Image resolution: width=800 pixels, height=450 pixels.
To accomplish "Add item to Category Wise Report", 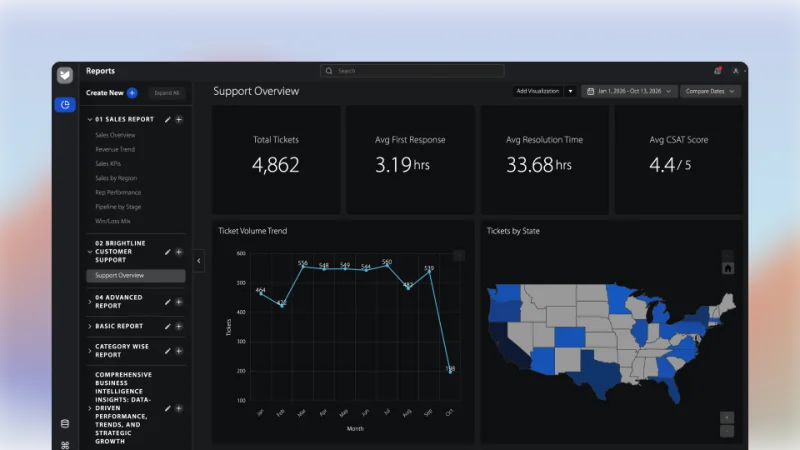I will tap(179, 351).
